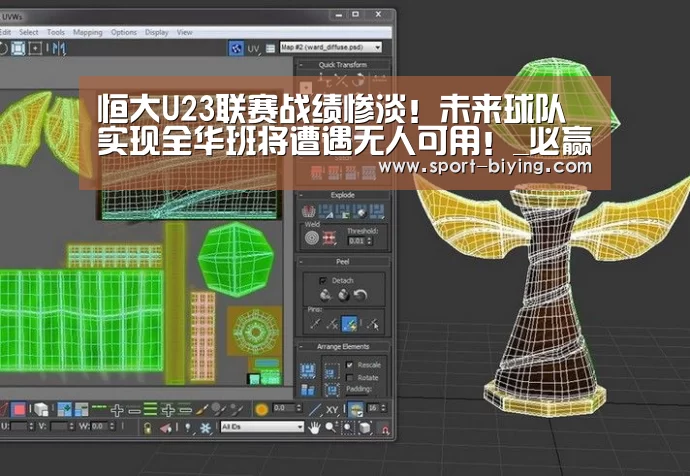Viewport: 690px width, 476px height.
Task: Click the red Weld Selected icon
Action: click(329, 238)
